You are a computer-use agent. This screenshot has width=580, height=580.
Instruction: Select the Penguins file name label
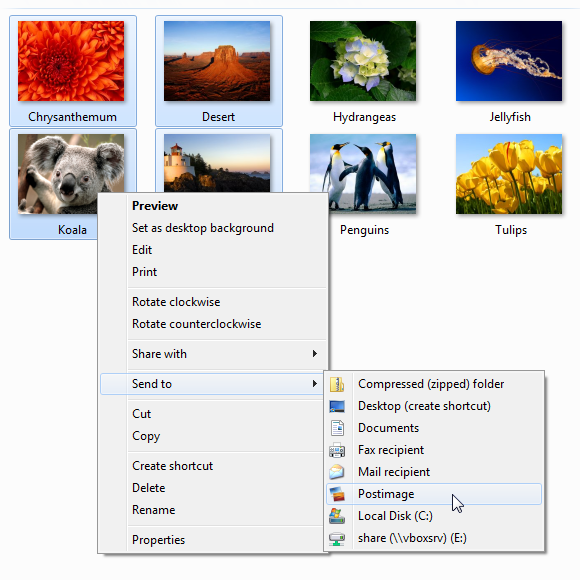364,230
